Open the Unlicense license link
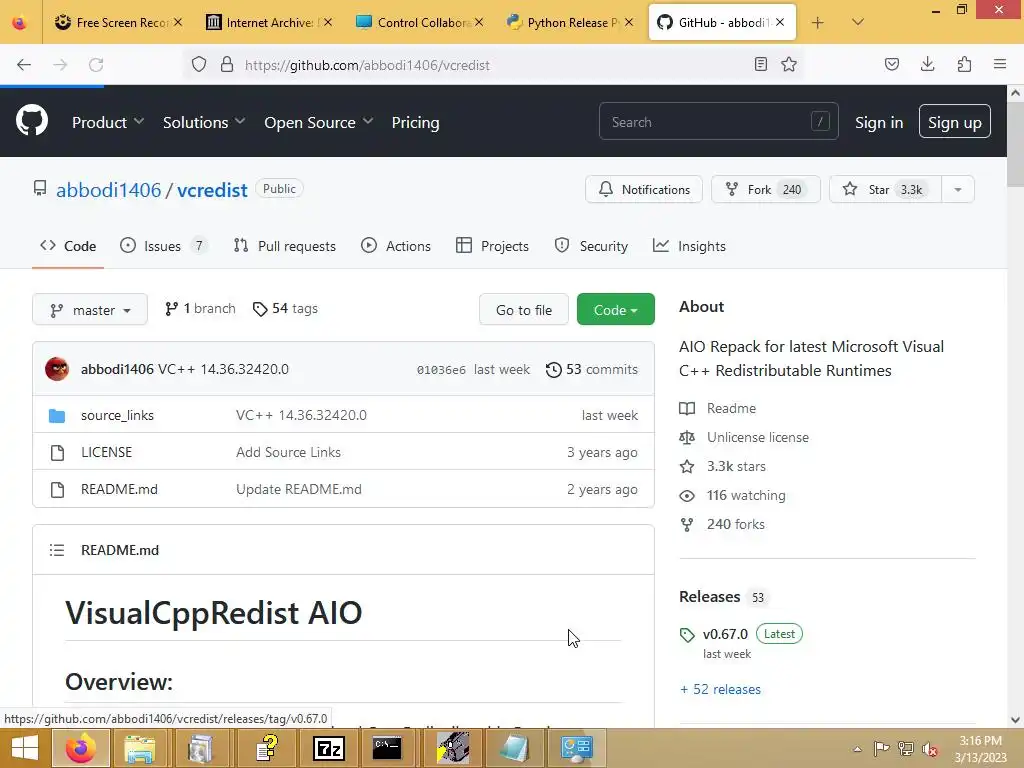 [x=758, y=437]
